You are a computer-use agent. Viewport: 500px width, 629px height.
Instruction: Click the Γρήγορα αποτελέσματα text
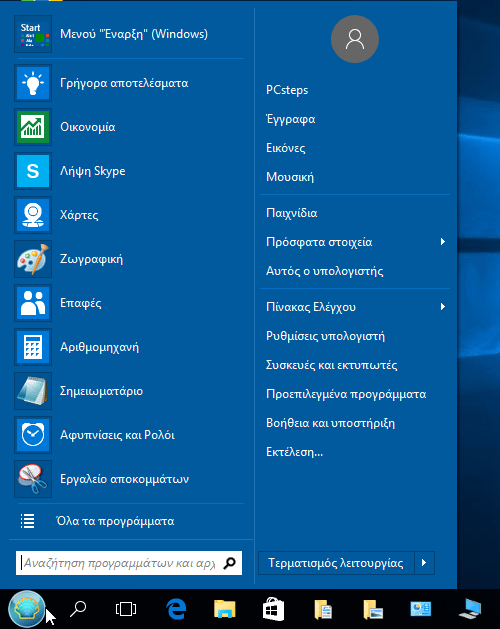[124, 83]
